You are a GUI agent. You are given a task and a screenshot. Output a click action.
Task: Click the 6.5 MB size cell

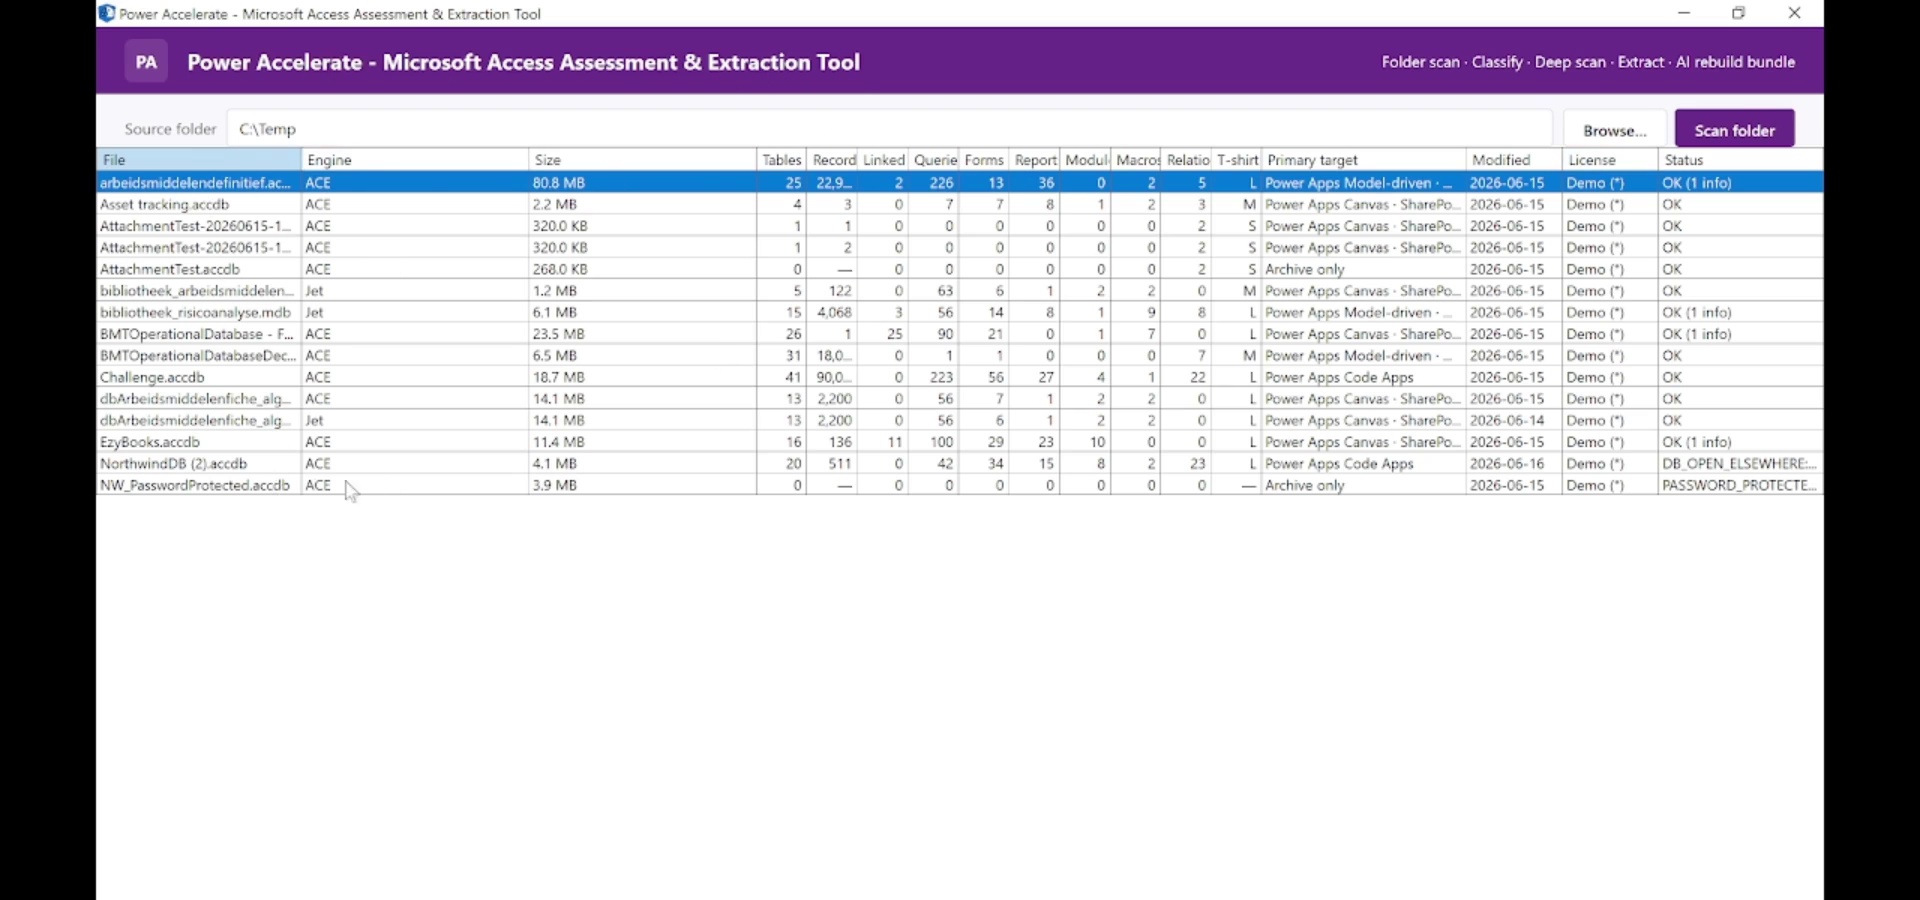[x=642, y=356]
